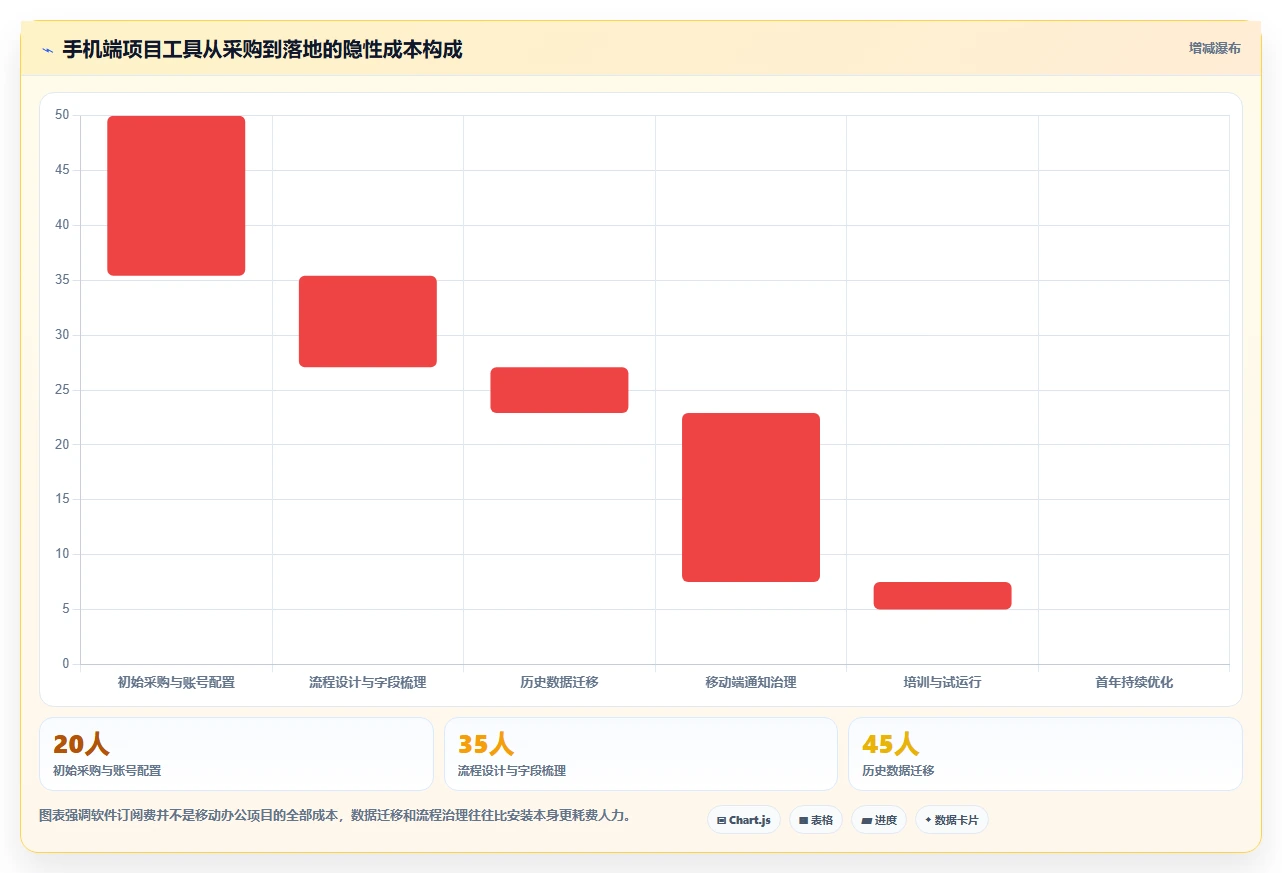Click the y-axis value 10
1282x873 pixels.
point(62,554)
